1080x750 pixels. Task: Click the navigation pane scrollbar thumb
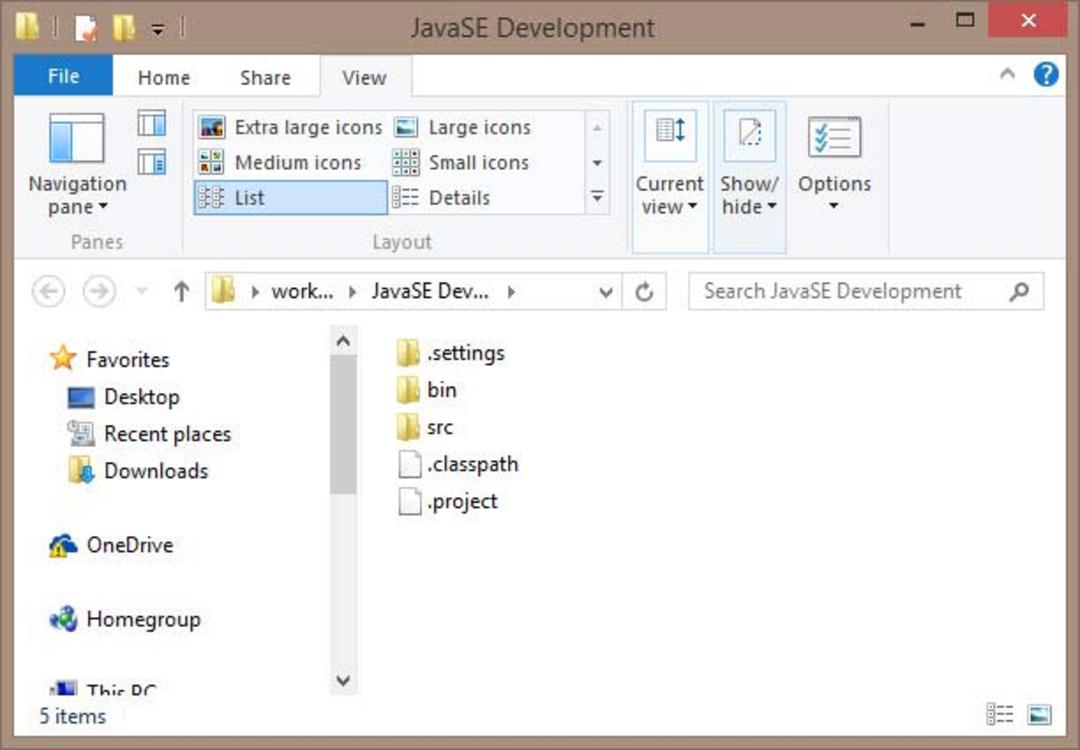pyautogui.click(x=343, y=425)
